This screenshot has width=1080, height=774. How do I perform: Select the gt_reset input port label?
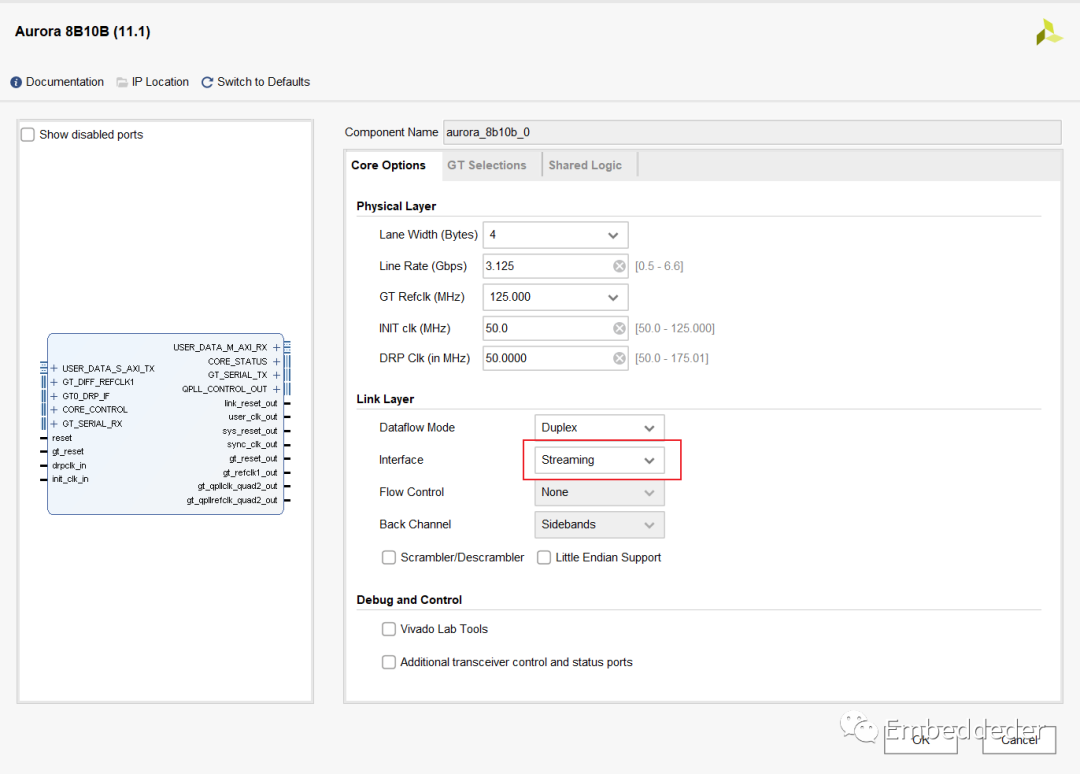pos(68,452)
